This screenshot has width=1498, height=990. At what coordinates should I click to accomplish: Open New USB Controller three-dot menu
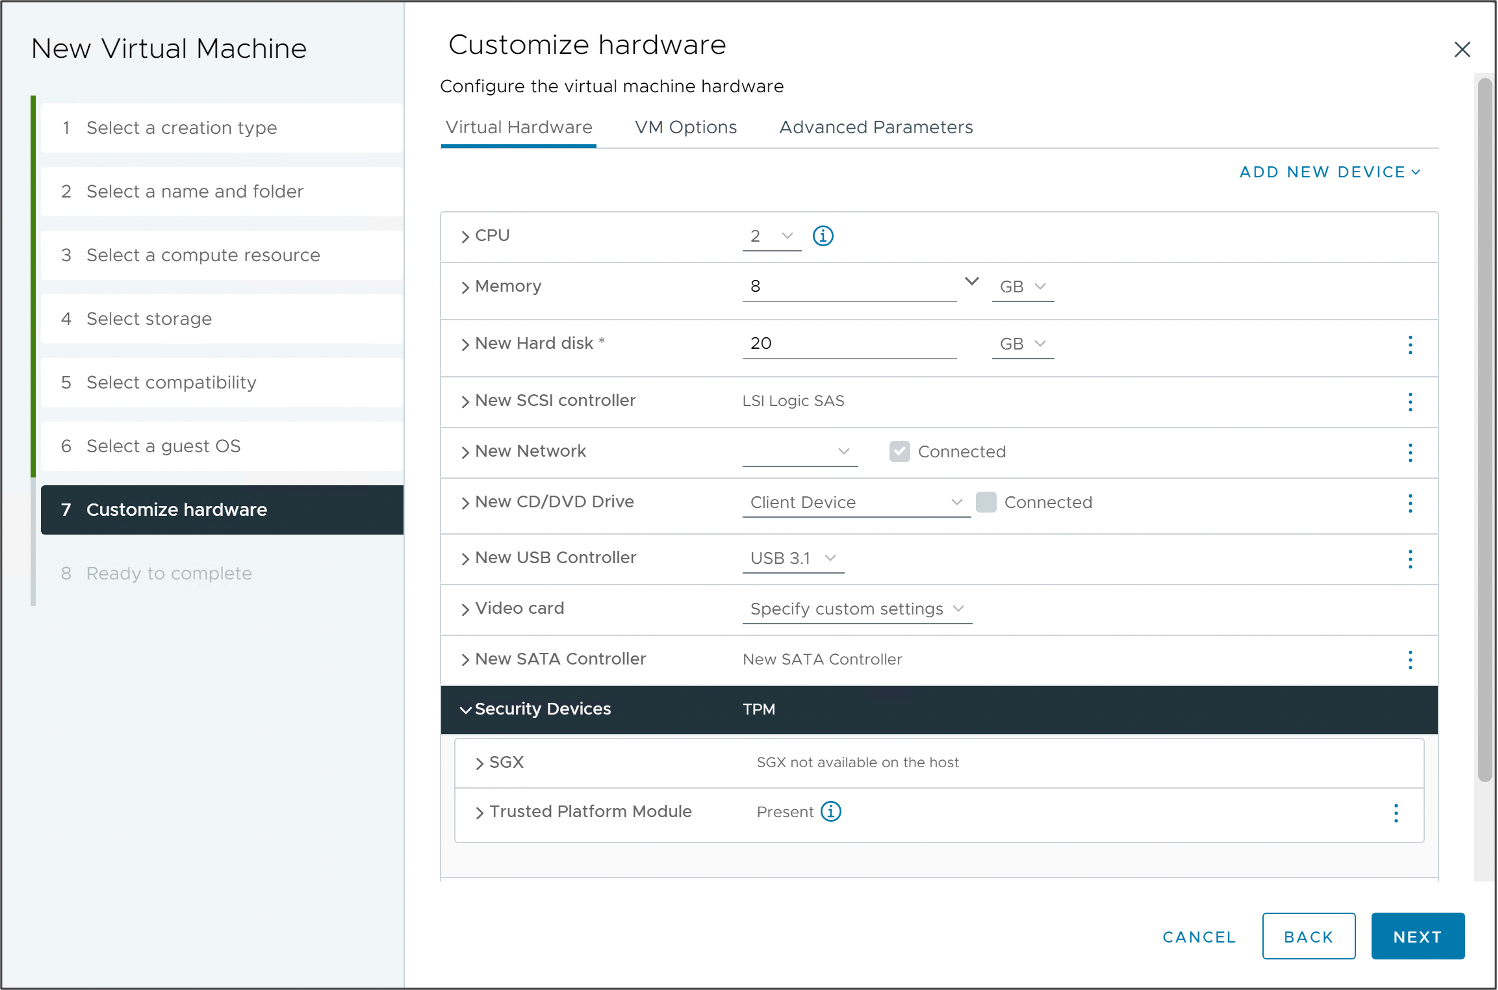(x=1410, y=559)
